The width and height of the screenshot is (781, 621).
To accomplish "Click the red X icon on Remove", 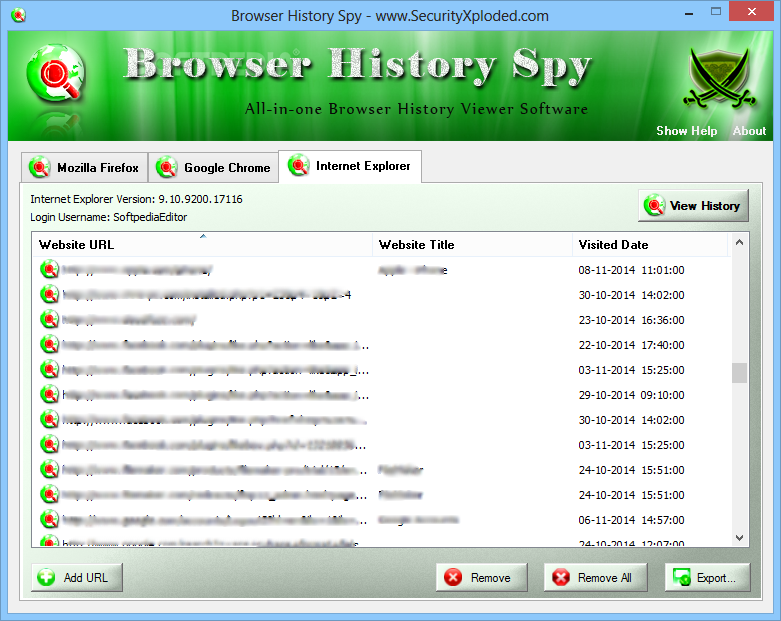I will 453,577.
